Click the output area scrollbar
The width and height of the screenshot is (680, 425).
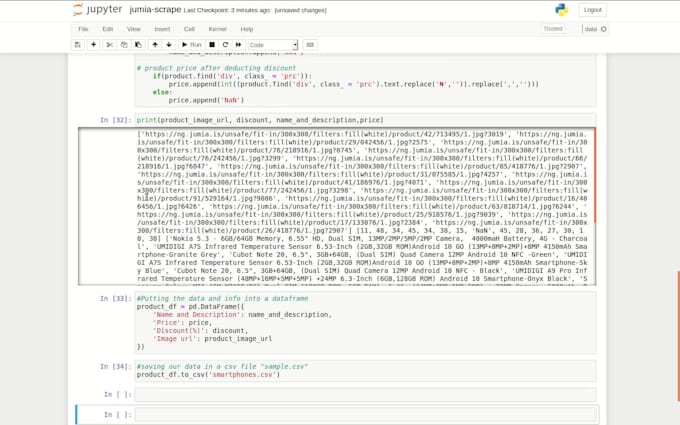click(x=595, y=176)
